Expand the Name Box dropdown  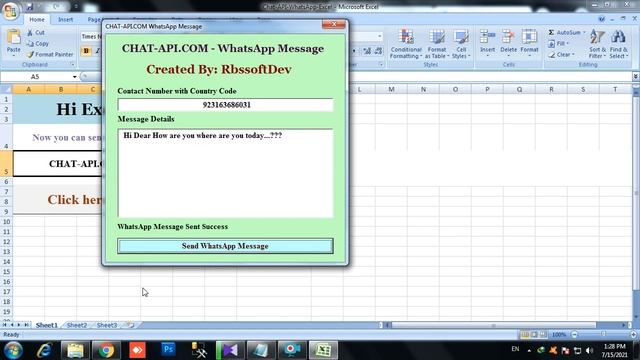click(x=74, y=77)
